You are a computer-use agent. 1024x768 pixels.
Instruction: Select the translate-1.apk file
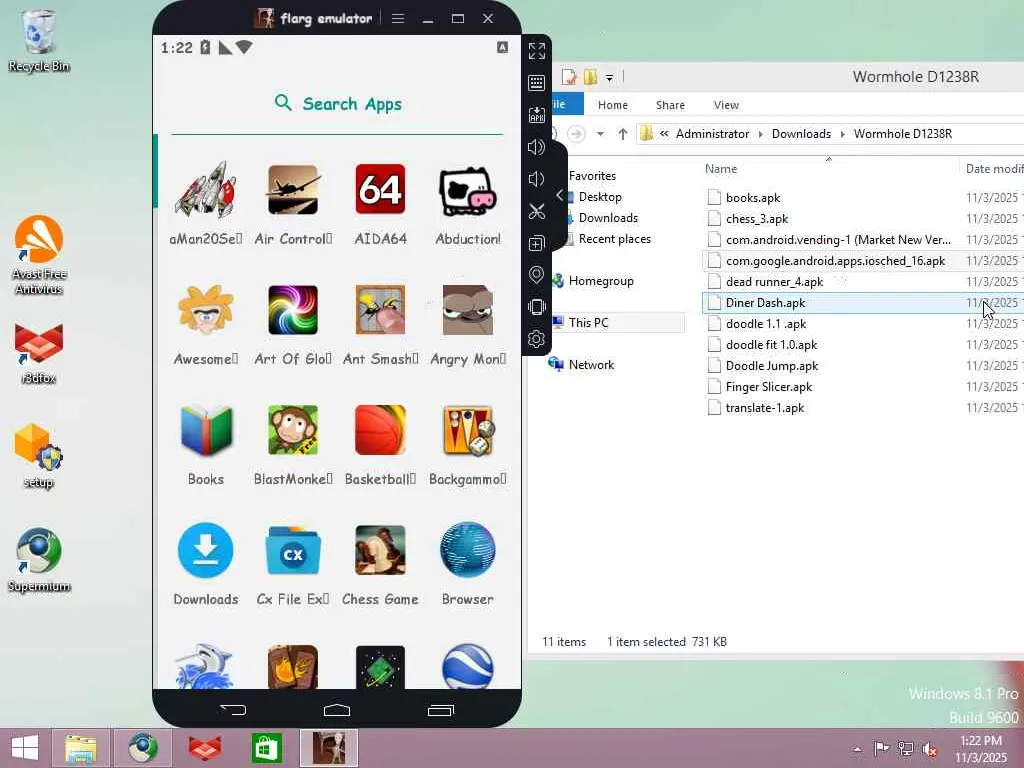[x=765, y=408]
